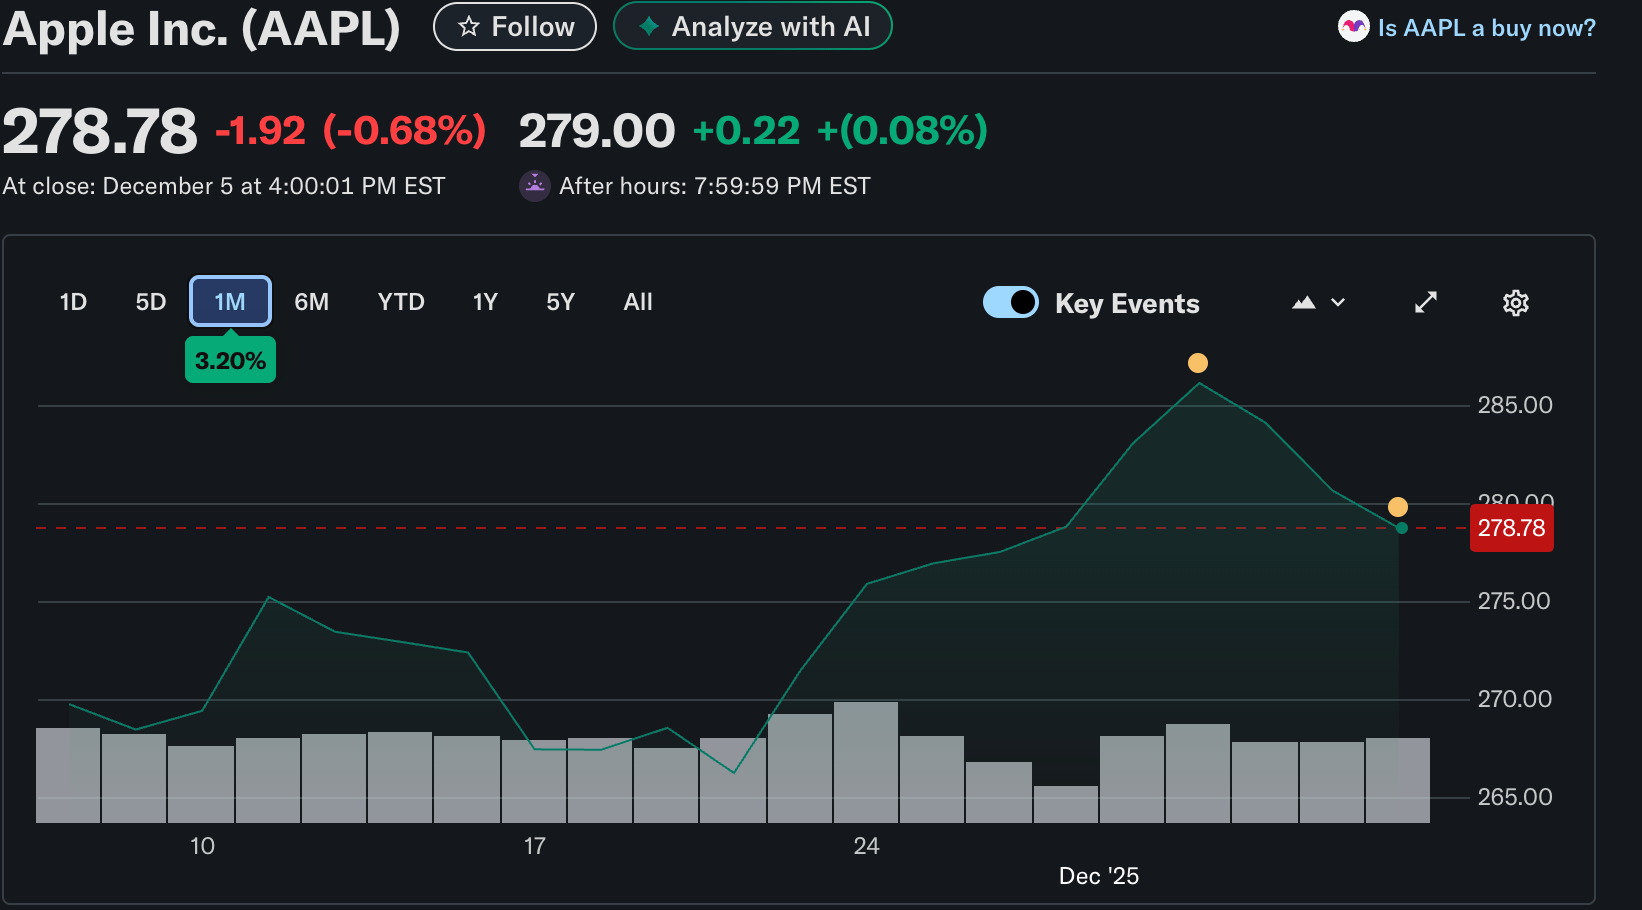1642x910 pixels.
Task: Open the "Is AAPL a buy now?" link
Action: click(x=1486, y=28)
